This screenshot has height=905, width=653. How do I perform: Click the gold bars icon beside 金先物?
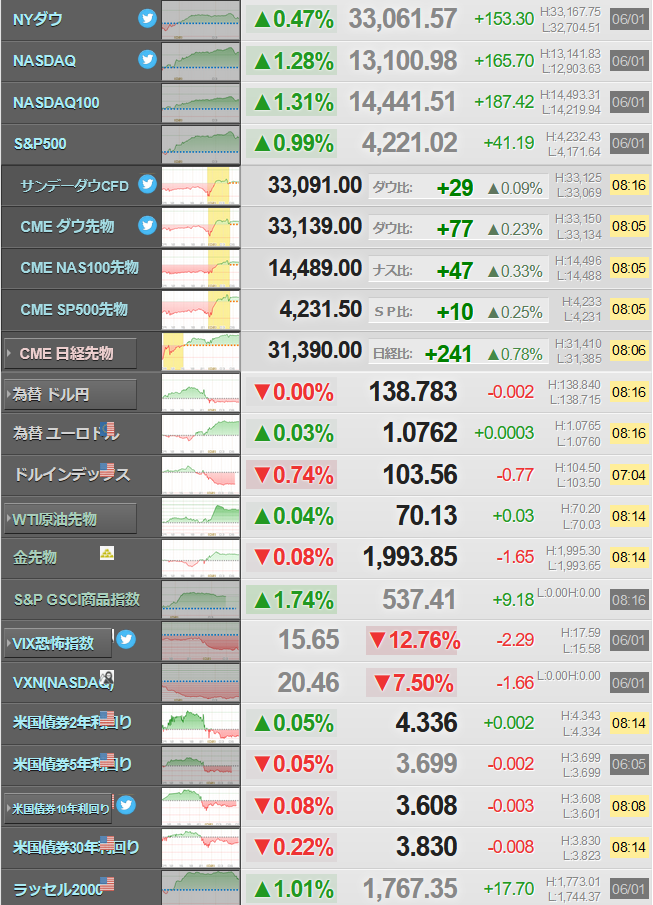pyautogui.click(x=107, y=553)
